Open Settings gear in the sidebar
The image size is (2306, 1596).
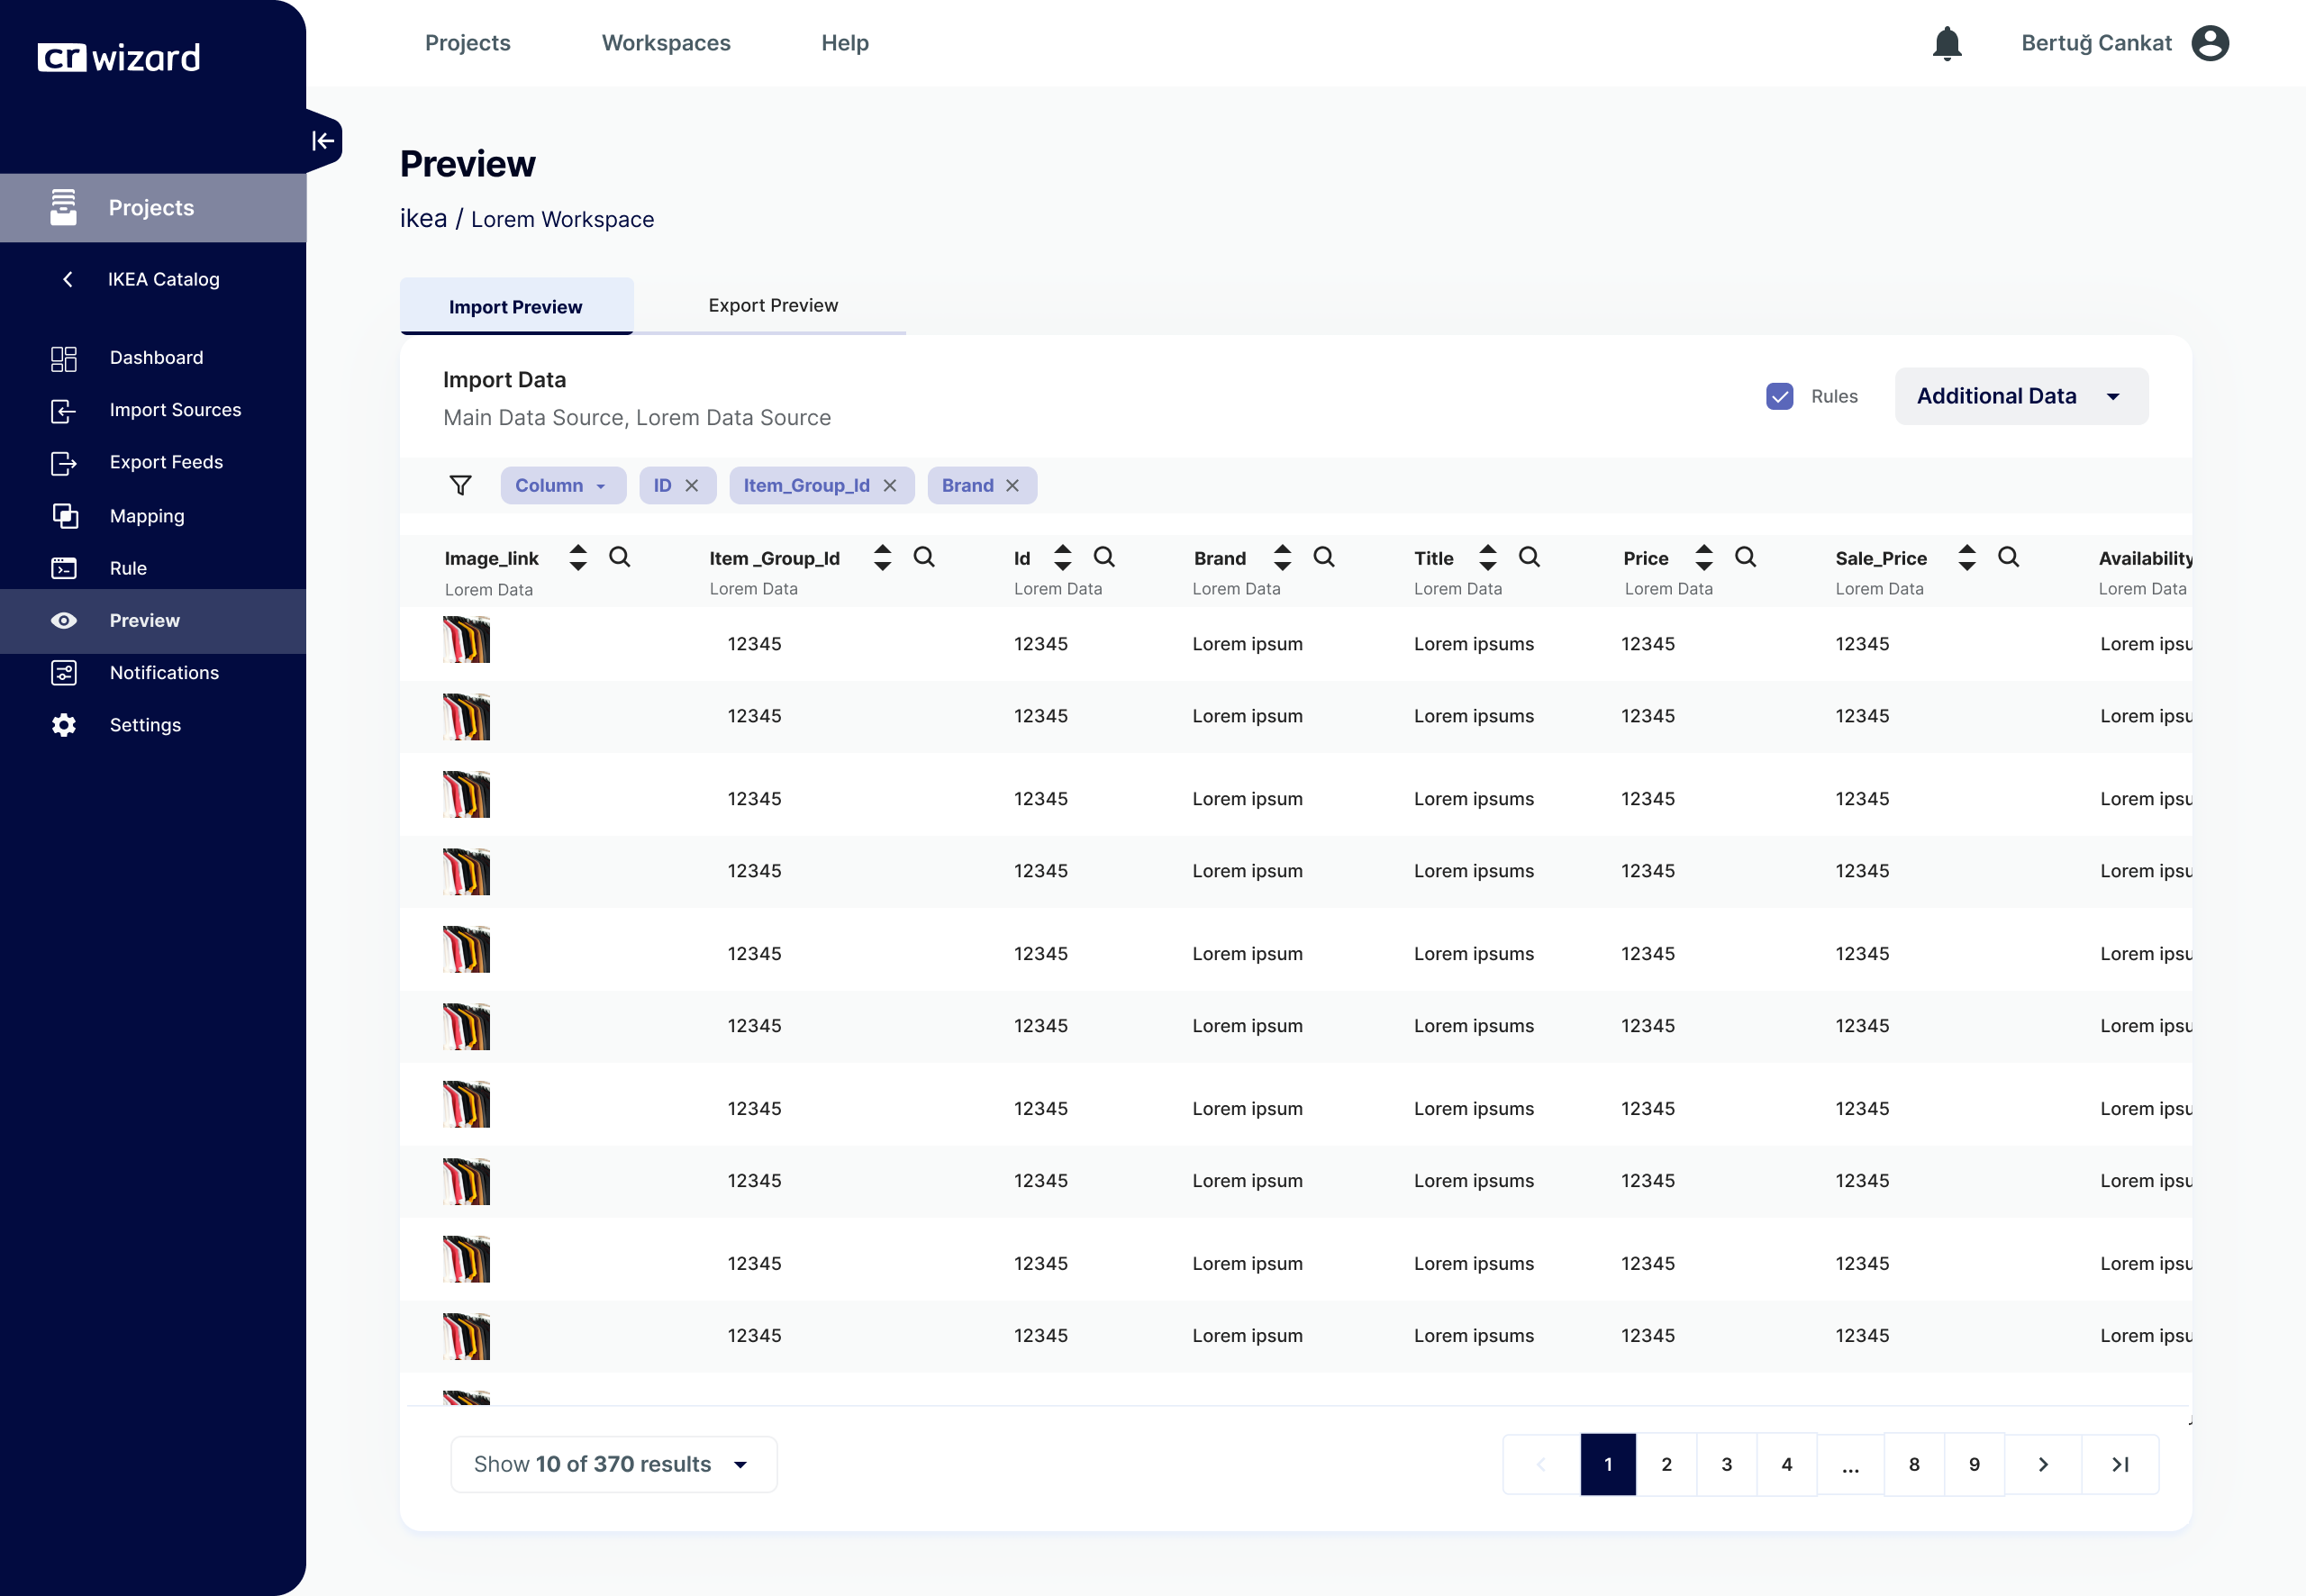(x=64, y=725)
